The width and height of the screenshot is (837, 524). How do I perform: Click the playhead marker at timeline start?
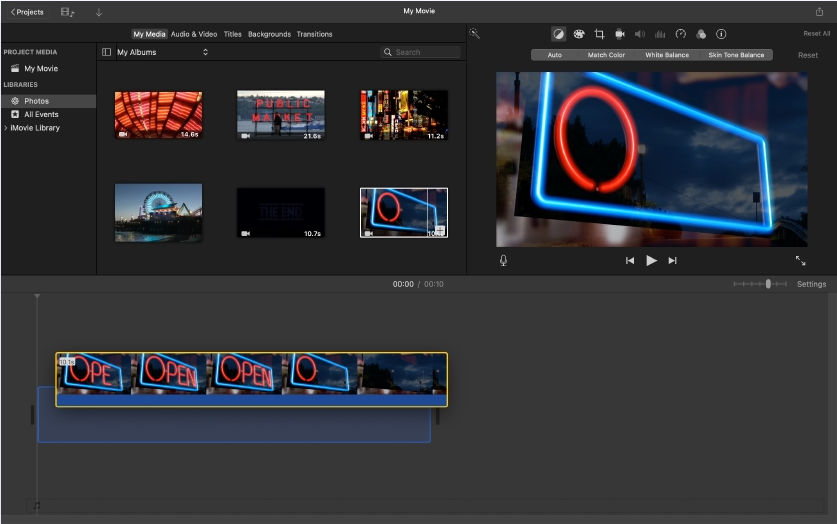click(37, 296)
